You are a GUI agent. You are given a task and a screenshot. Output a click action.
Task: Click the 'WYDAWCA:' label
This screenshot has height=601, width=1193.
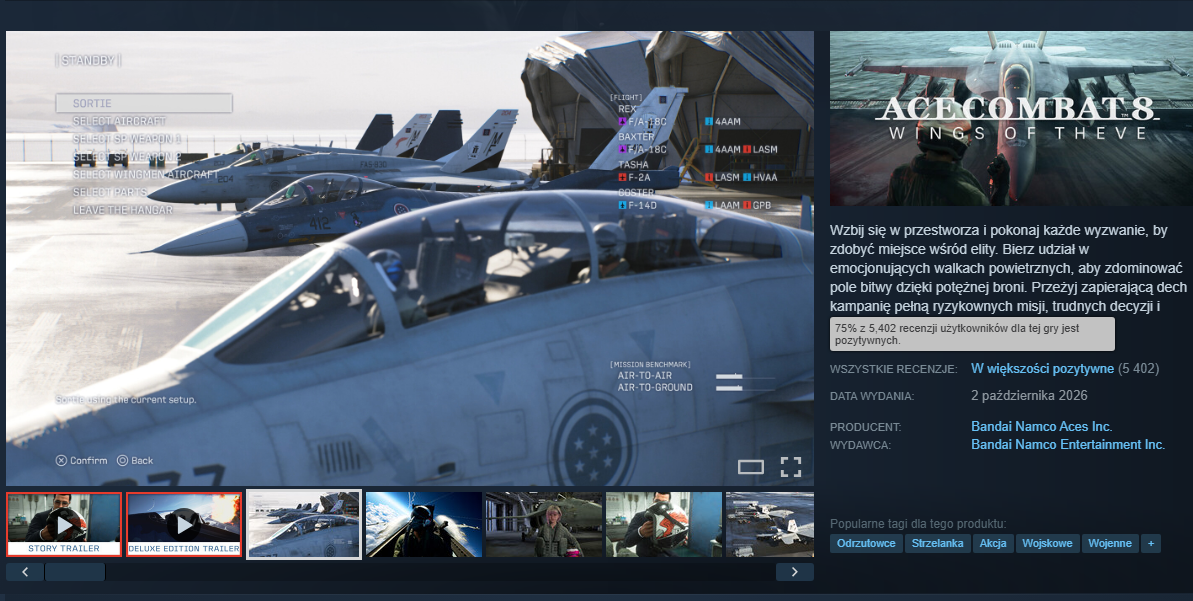pyautogui.click(x=861, y=445)
